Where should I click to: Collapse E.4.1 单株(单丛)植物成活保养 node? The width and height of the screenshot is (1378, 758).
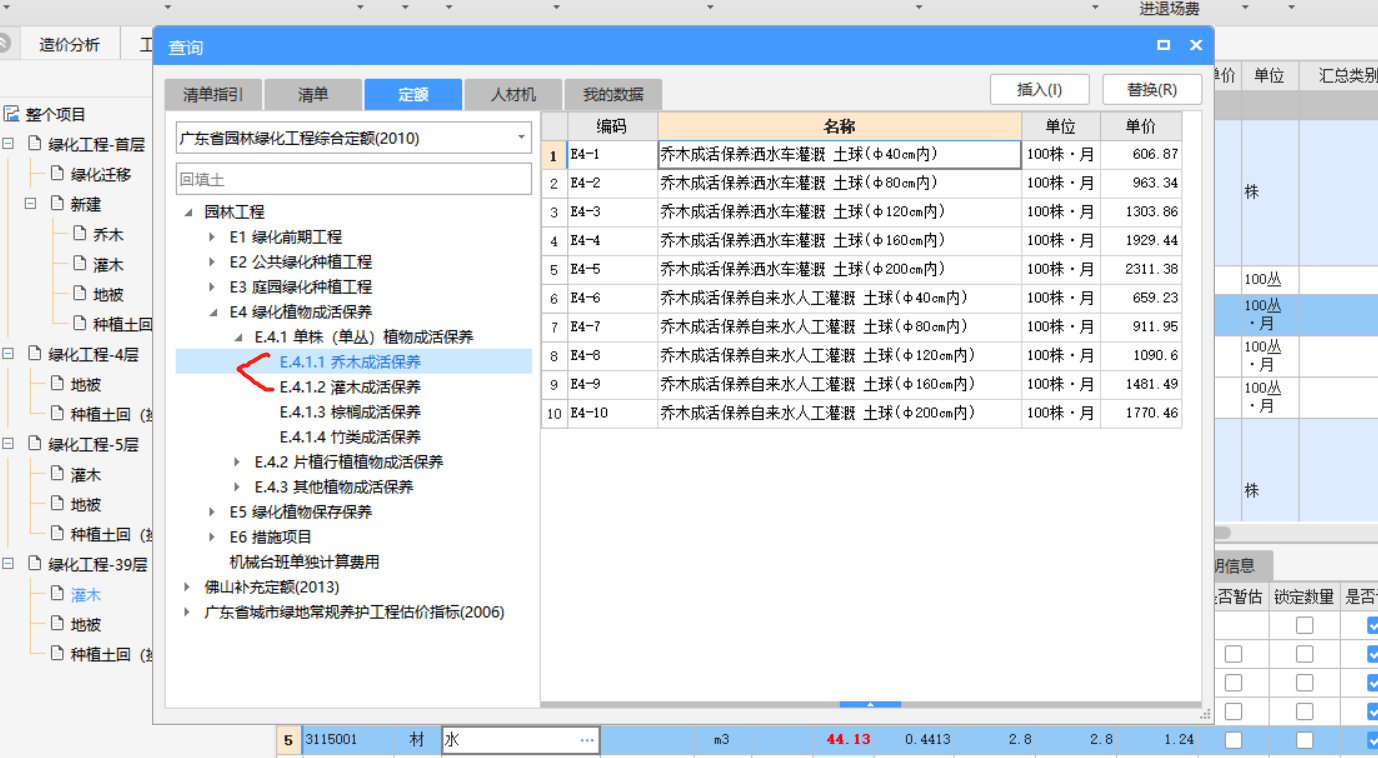237,337
